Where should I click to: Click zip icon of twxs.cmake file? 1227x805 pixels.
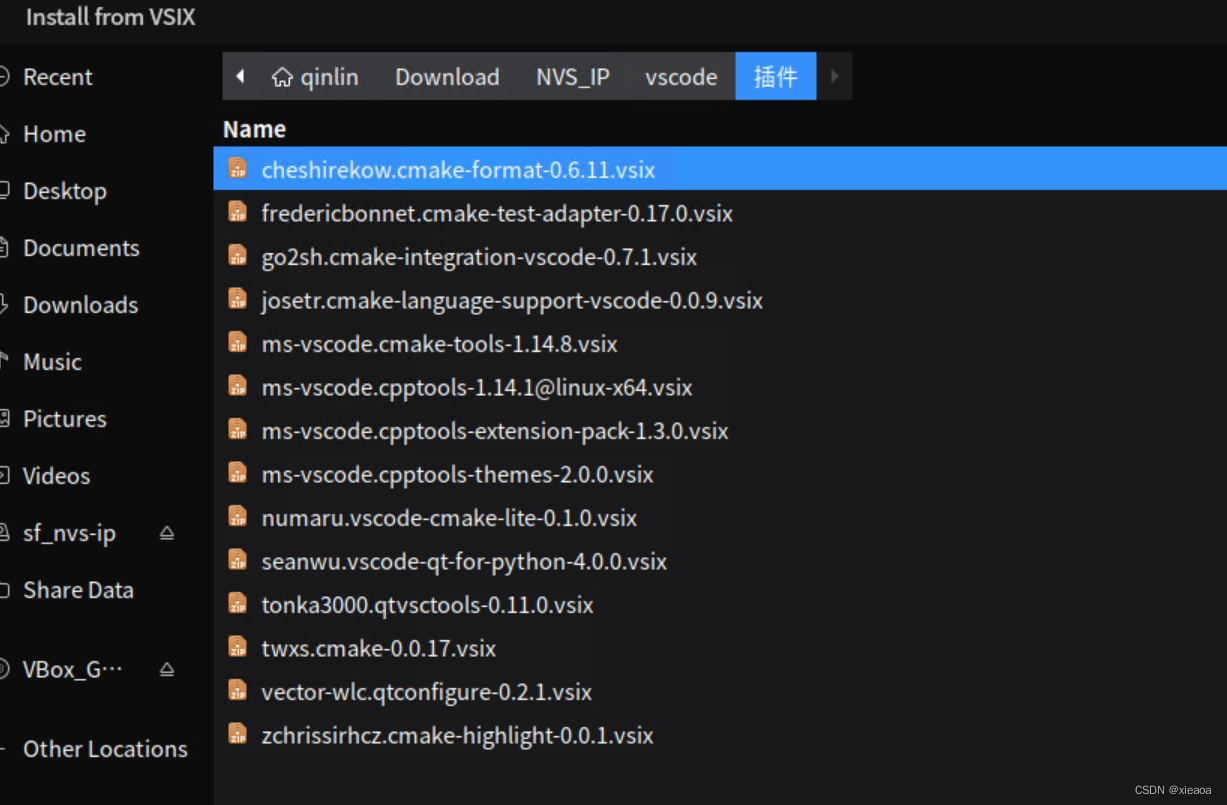[x=237, y=647]
